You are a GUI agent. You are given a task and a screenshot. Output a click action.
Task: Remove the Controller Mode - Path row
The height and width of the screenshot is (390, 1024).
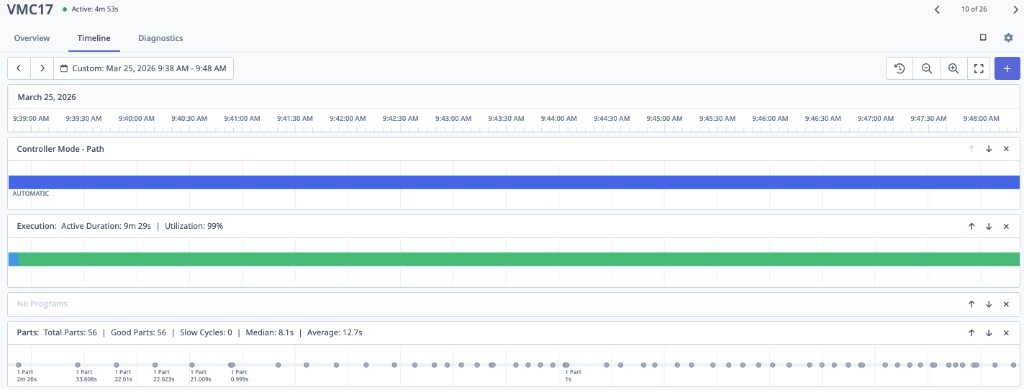1006,149
